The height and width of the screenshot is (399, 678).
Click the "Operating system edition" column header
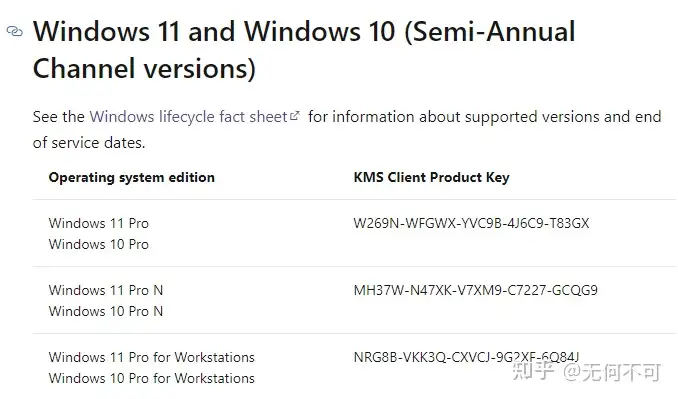click(131, 177)
